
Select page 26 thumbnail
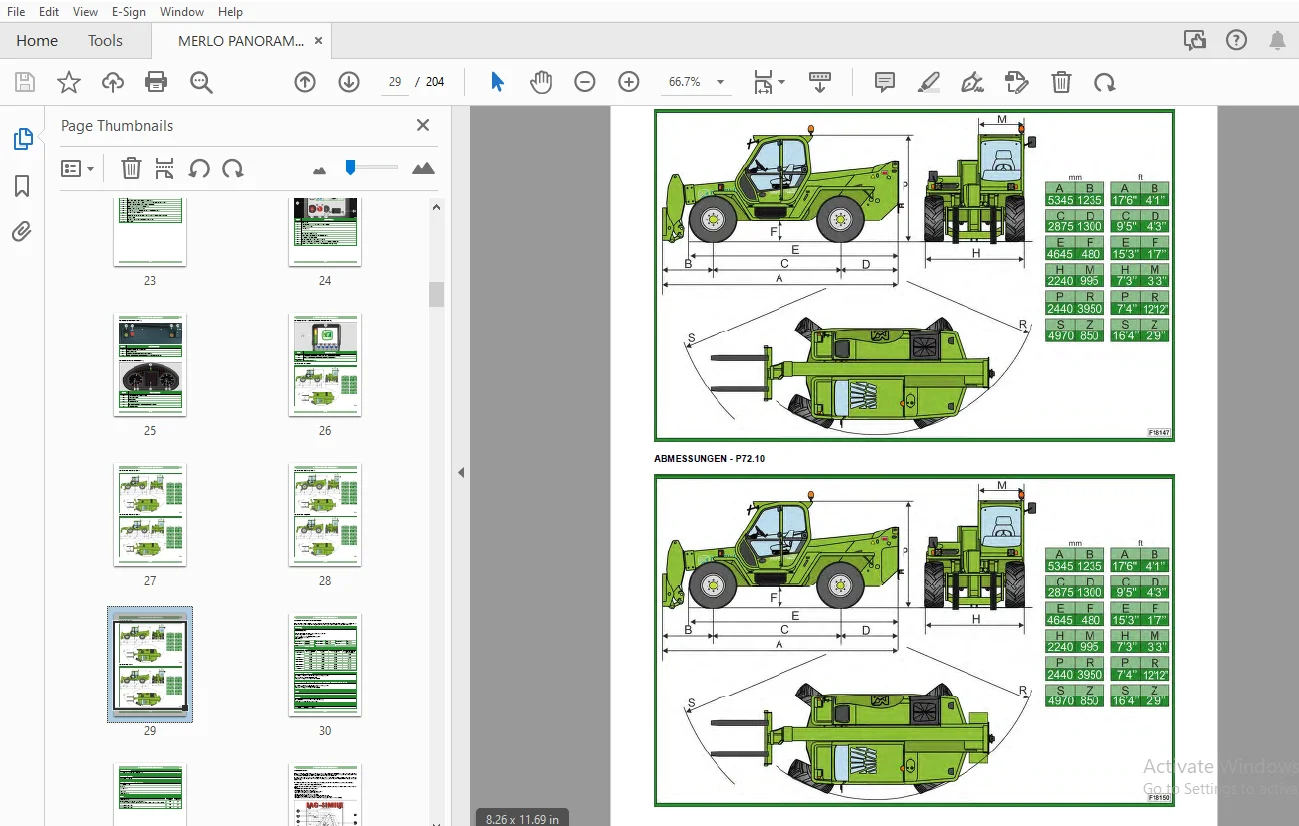[x=325, y=365]
